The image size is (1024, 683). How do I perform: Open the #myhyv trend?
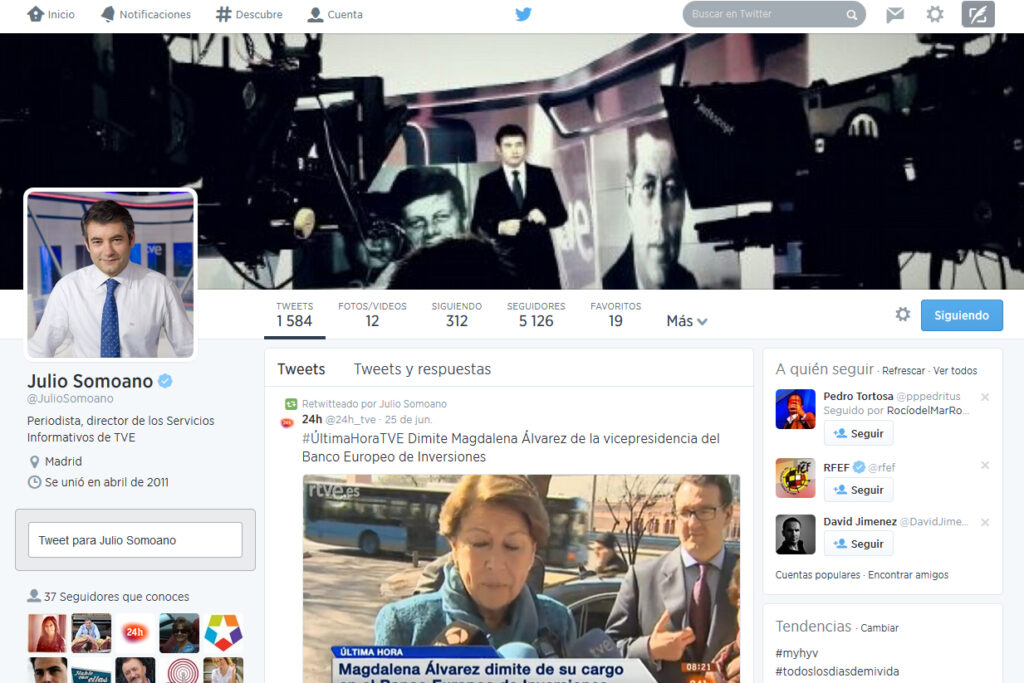click(x=796, y=653)
